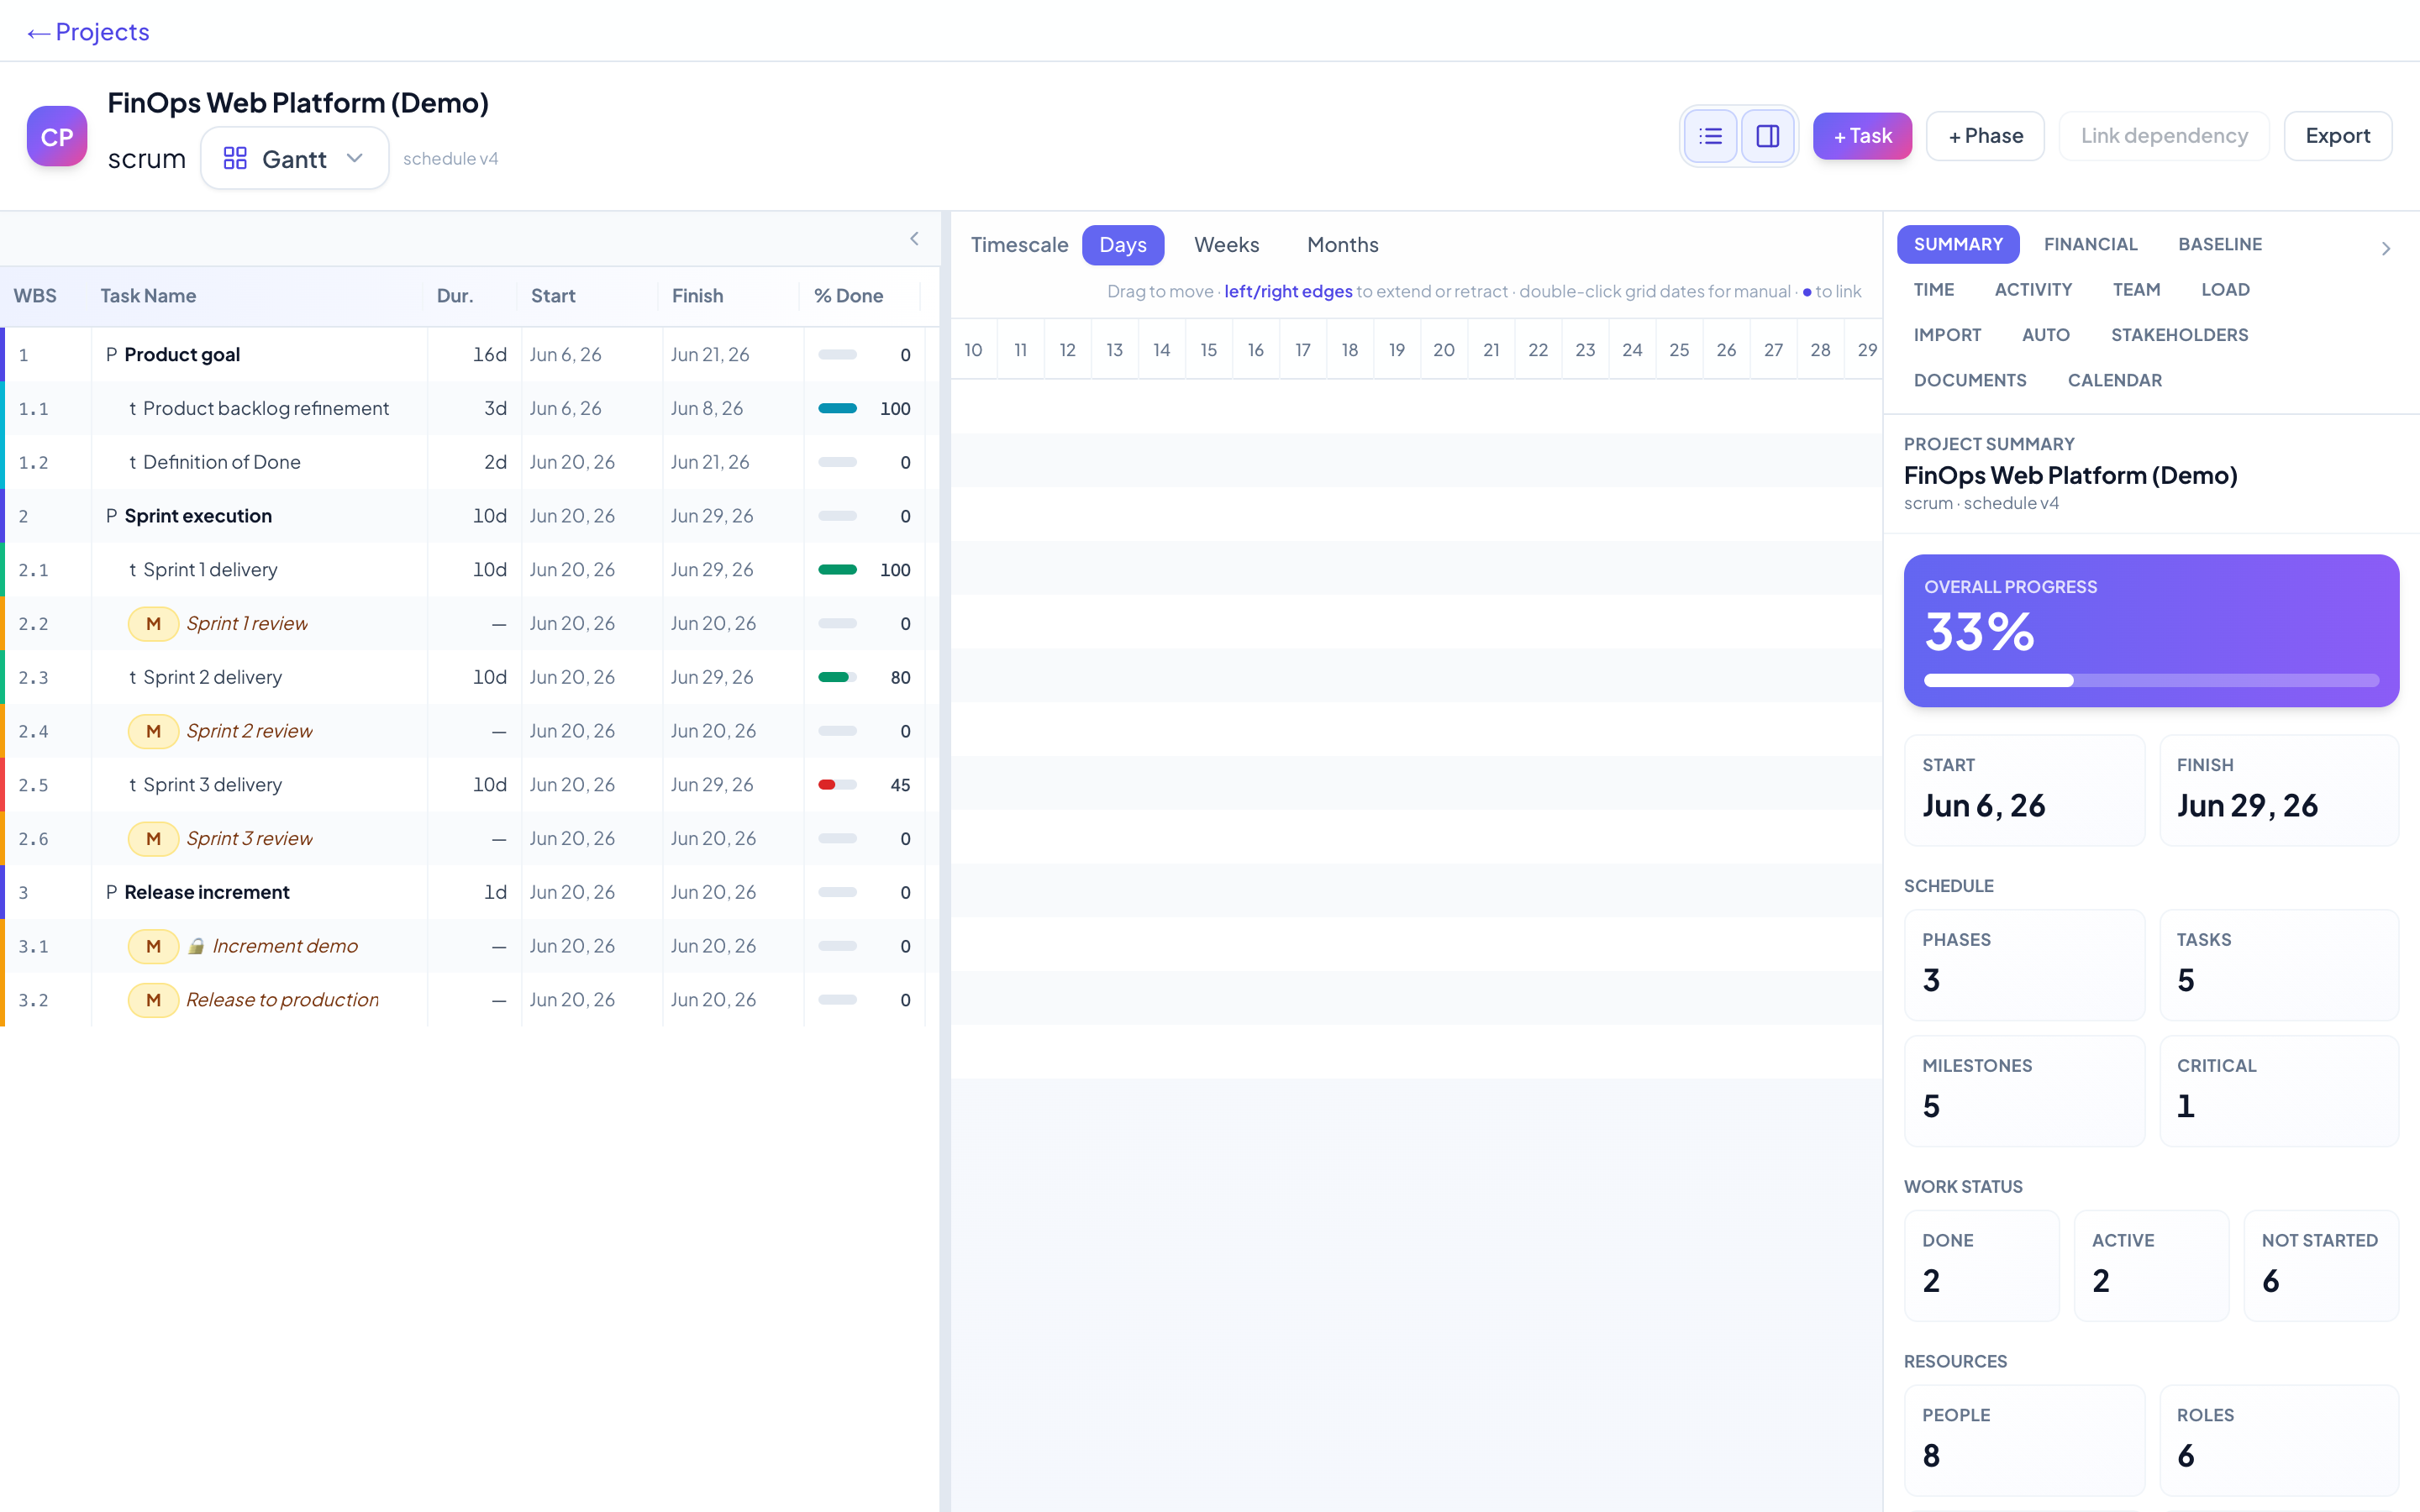This screenshot has height=1512, width=2420.
Task: Click the MILESTONES summary card
Action: coord(2024,1090)
